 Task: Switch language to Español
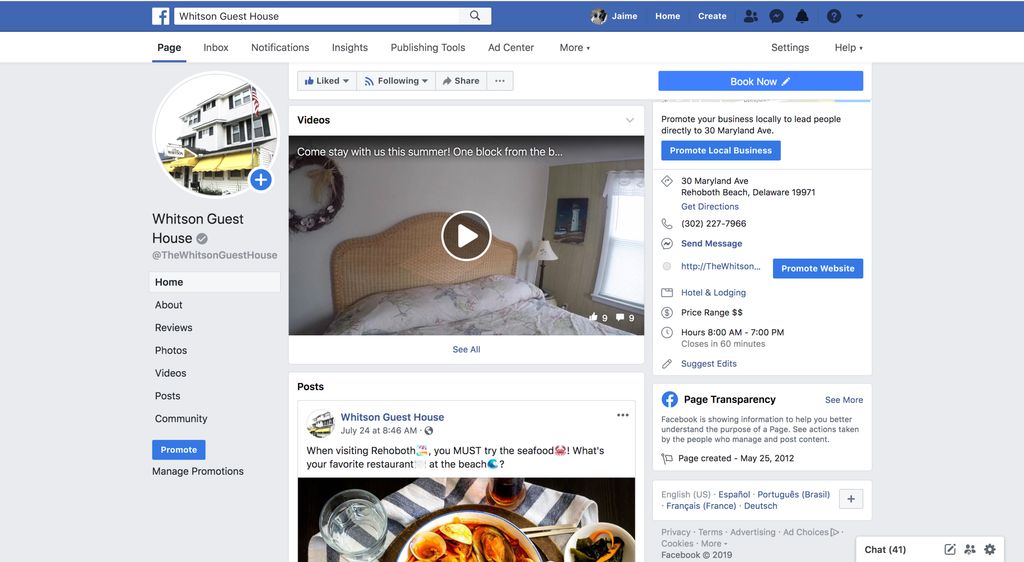(734, 495)
